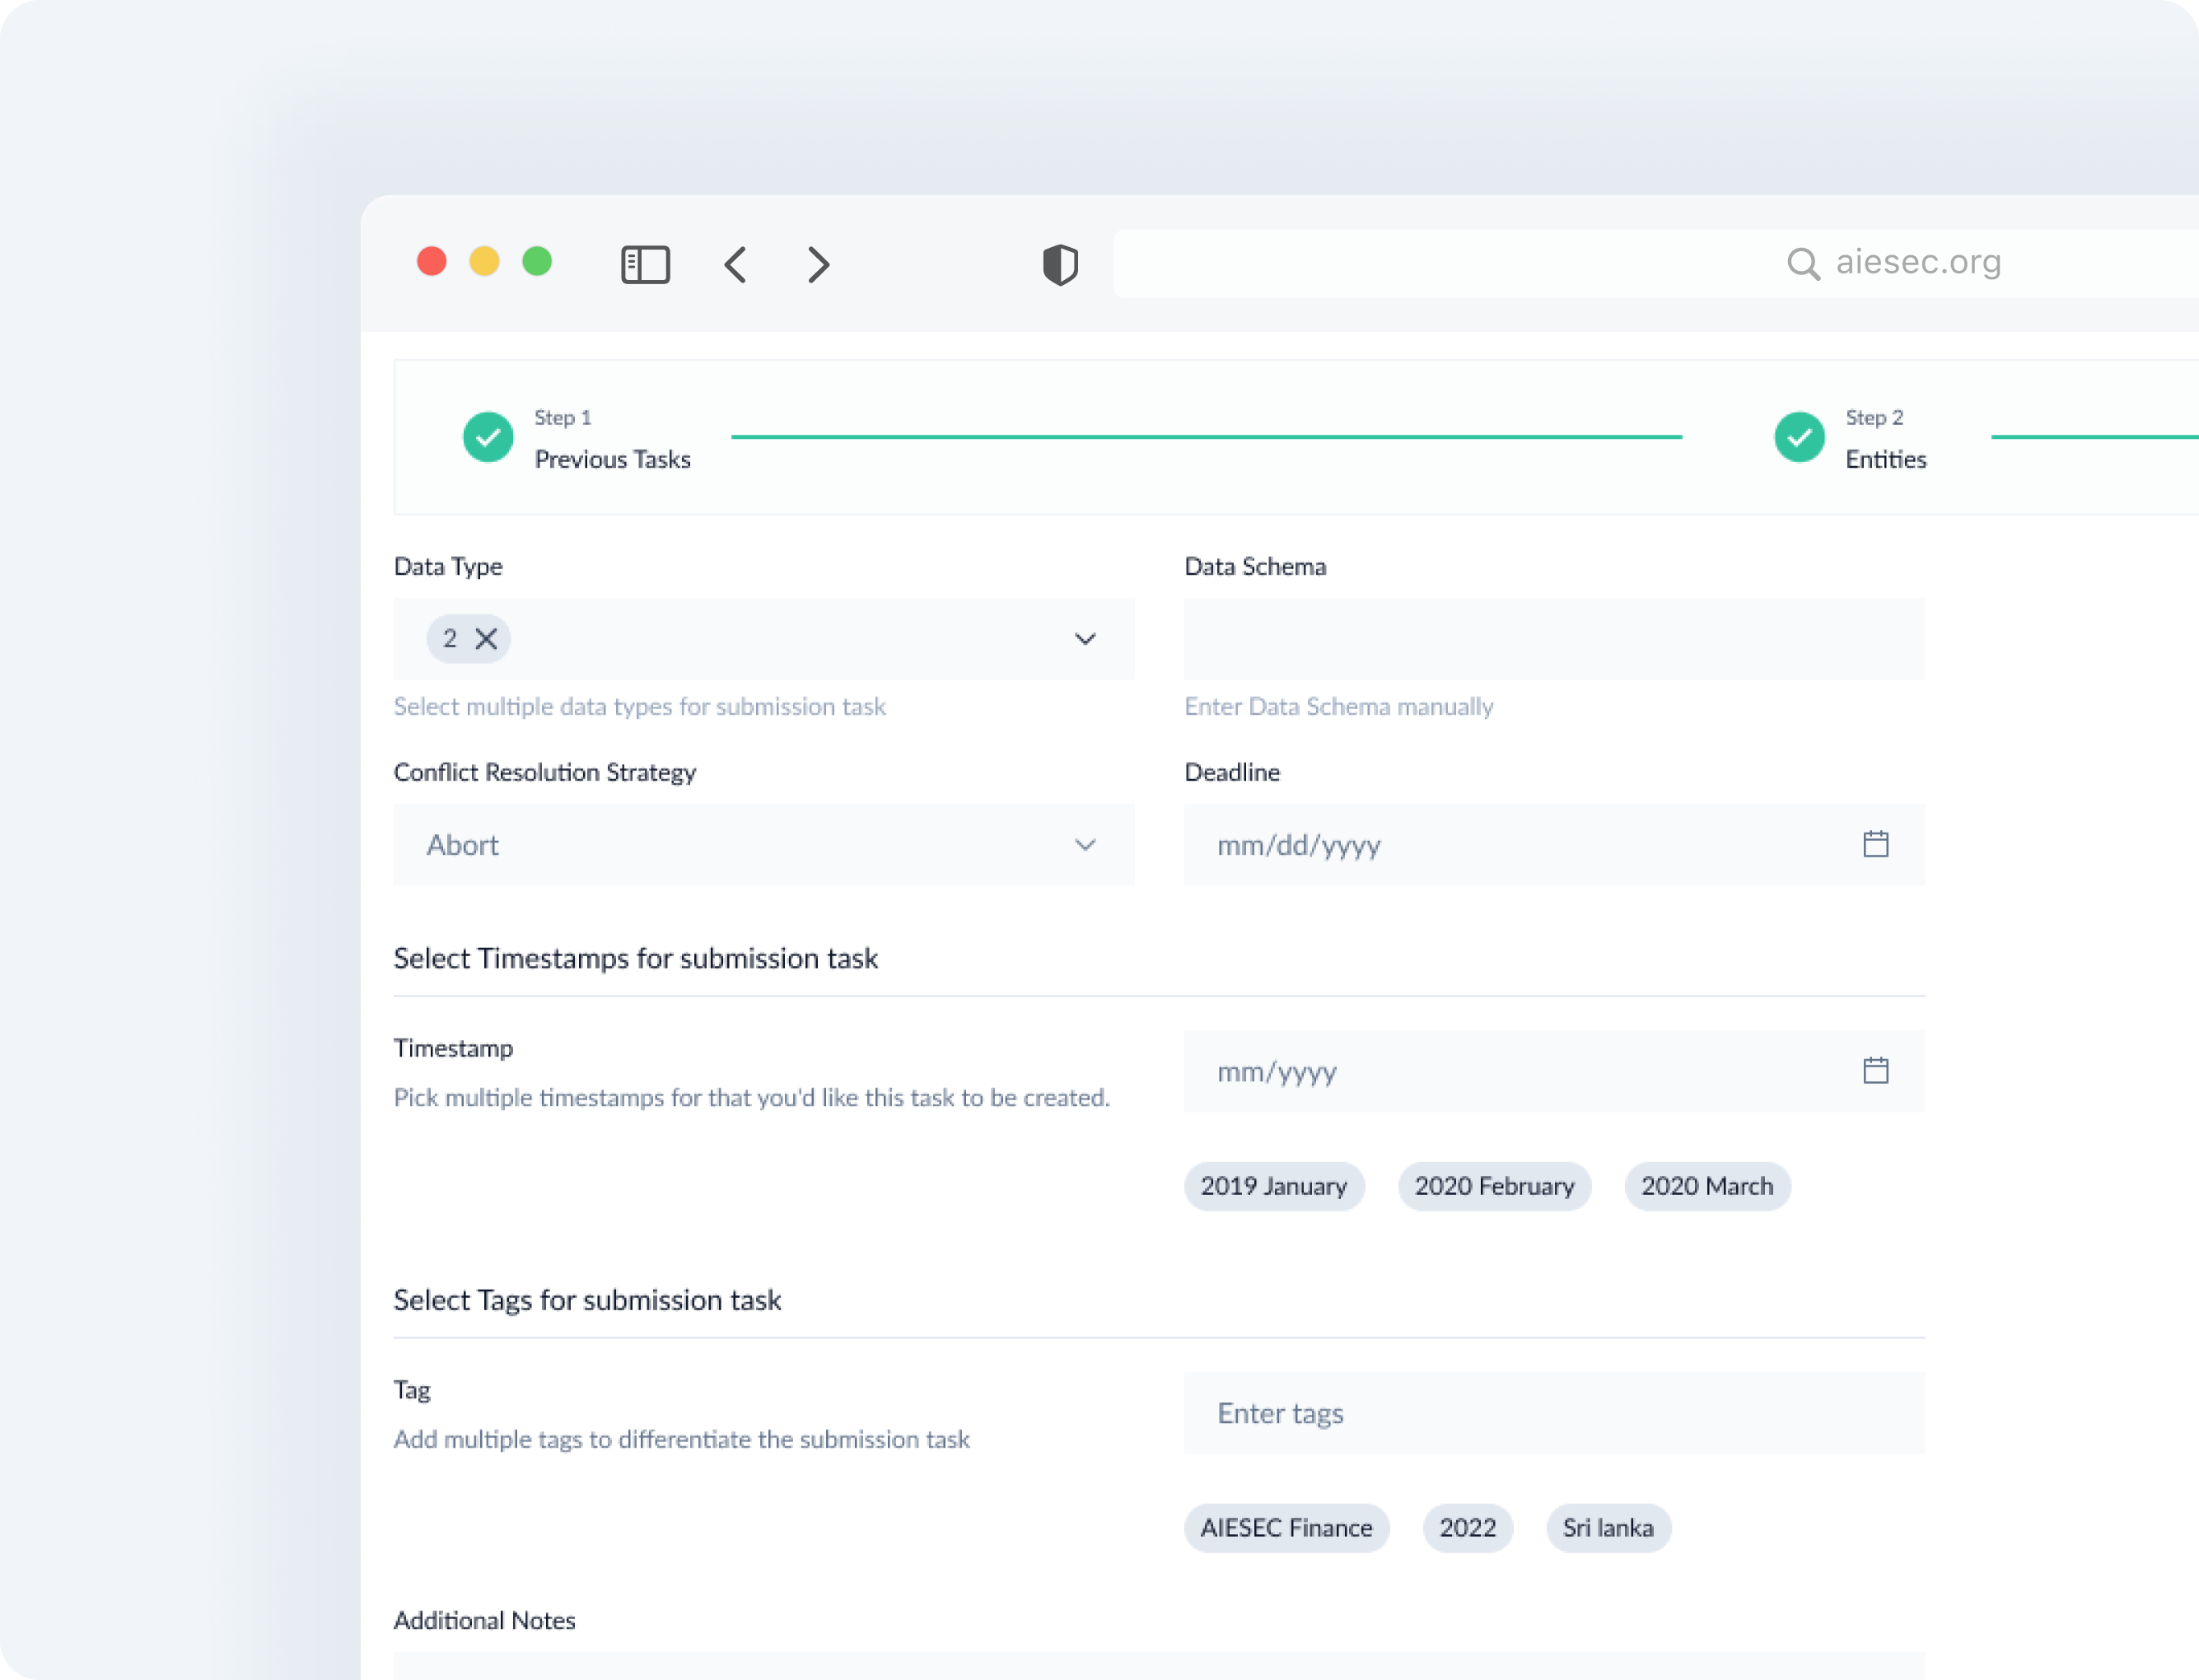Go back with the left arrow
The width and height of the screenshot is (2199, 1680).
tap(735, 265)
